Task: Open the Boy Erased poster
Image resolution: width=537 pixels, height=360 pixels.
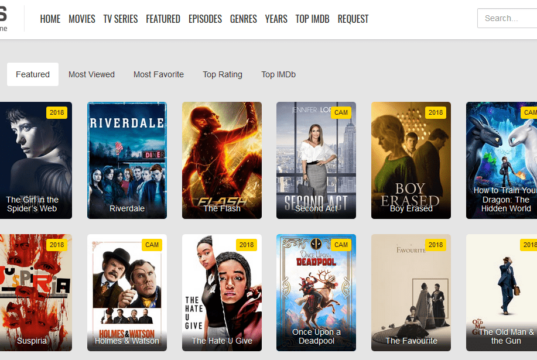Action: [411, 160]
